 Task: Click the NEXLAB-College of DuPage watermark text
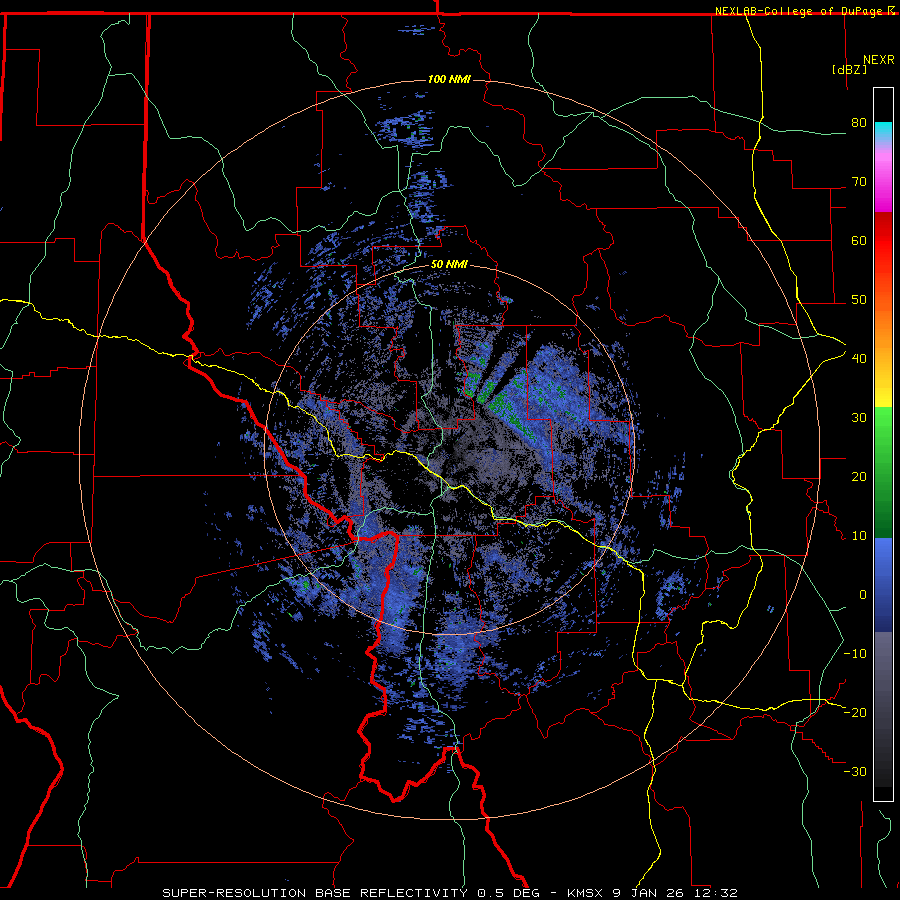[801, 11]
